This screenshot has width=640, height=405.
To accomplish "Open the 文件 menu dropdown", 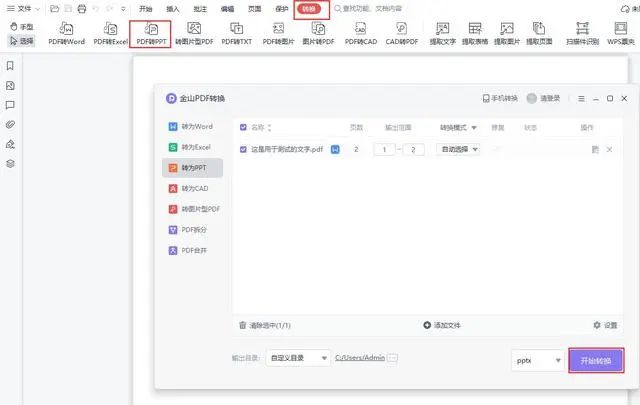I will tap(23, 9).
